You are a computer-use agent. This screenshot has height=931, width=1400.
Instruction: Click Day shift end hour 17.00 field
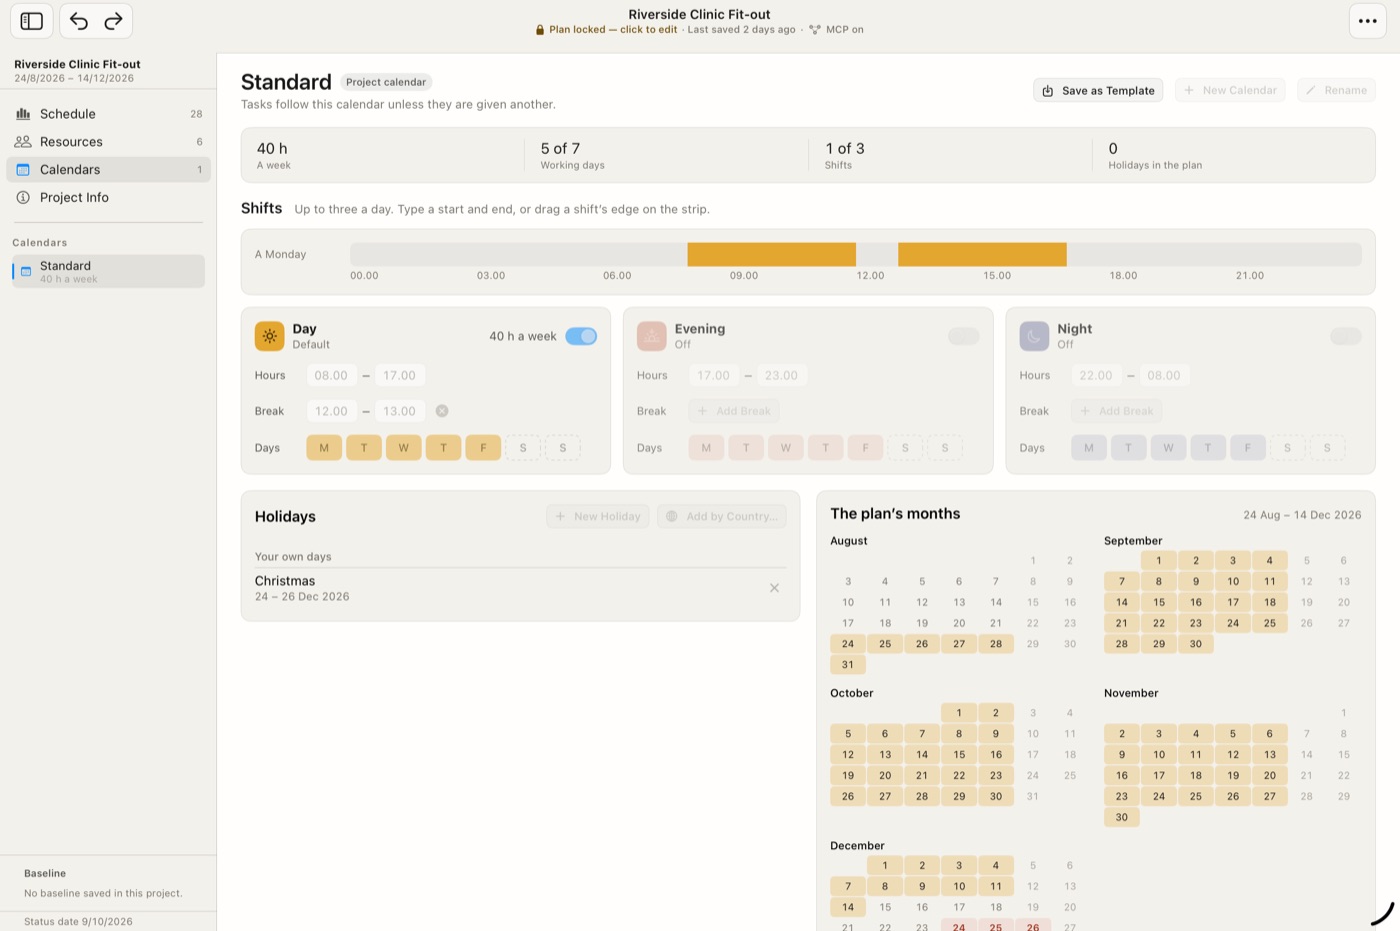[x=399, y=376]
